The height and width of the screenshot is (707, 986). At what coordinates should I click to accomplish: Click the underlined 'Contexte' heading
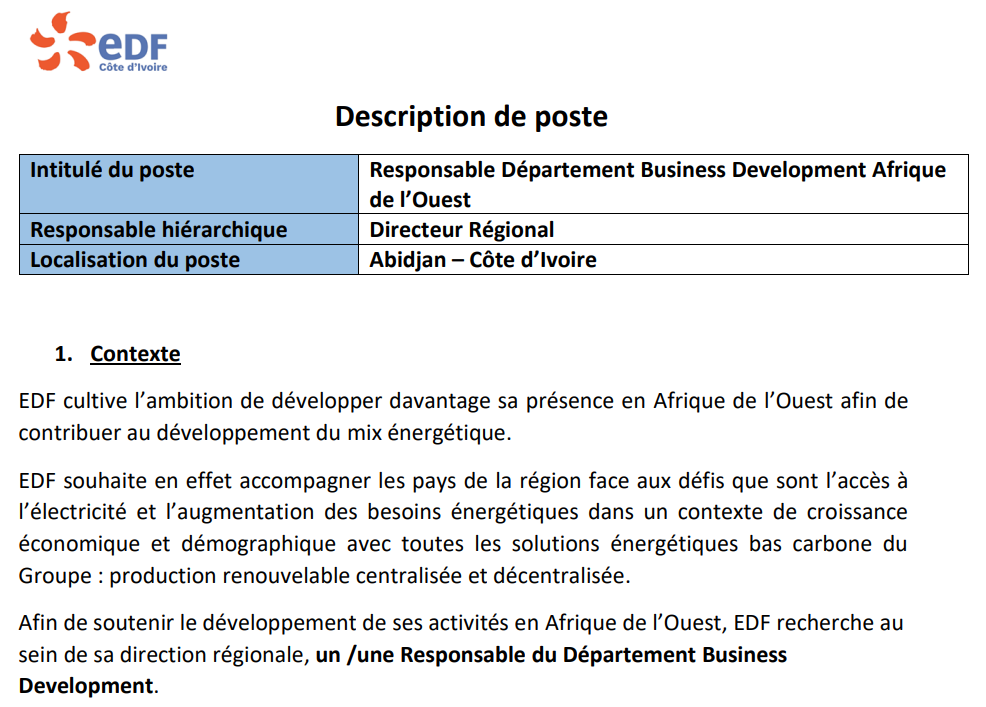(x=135, y=354)
